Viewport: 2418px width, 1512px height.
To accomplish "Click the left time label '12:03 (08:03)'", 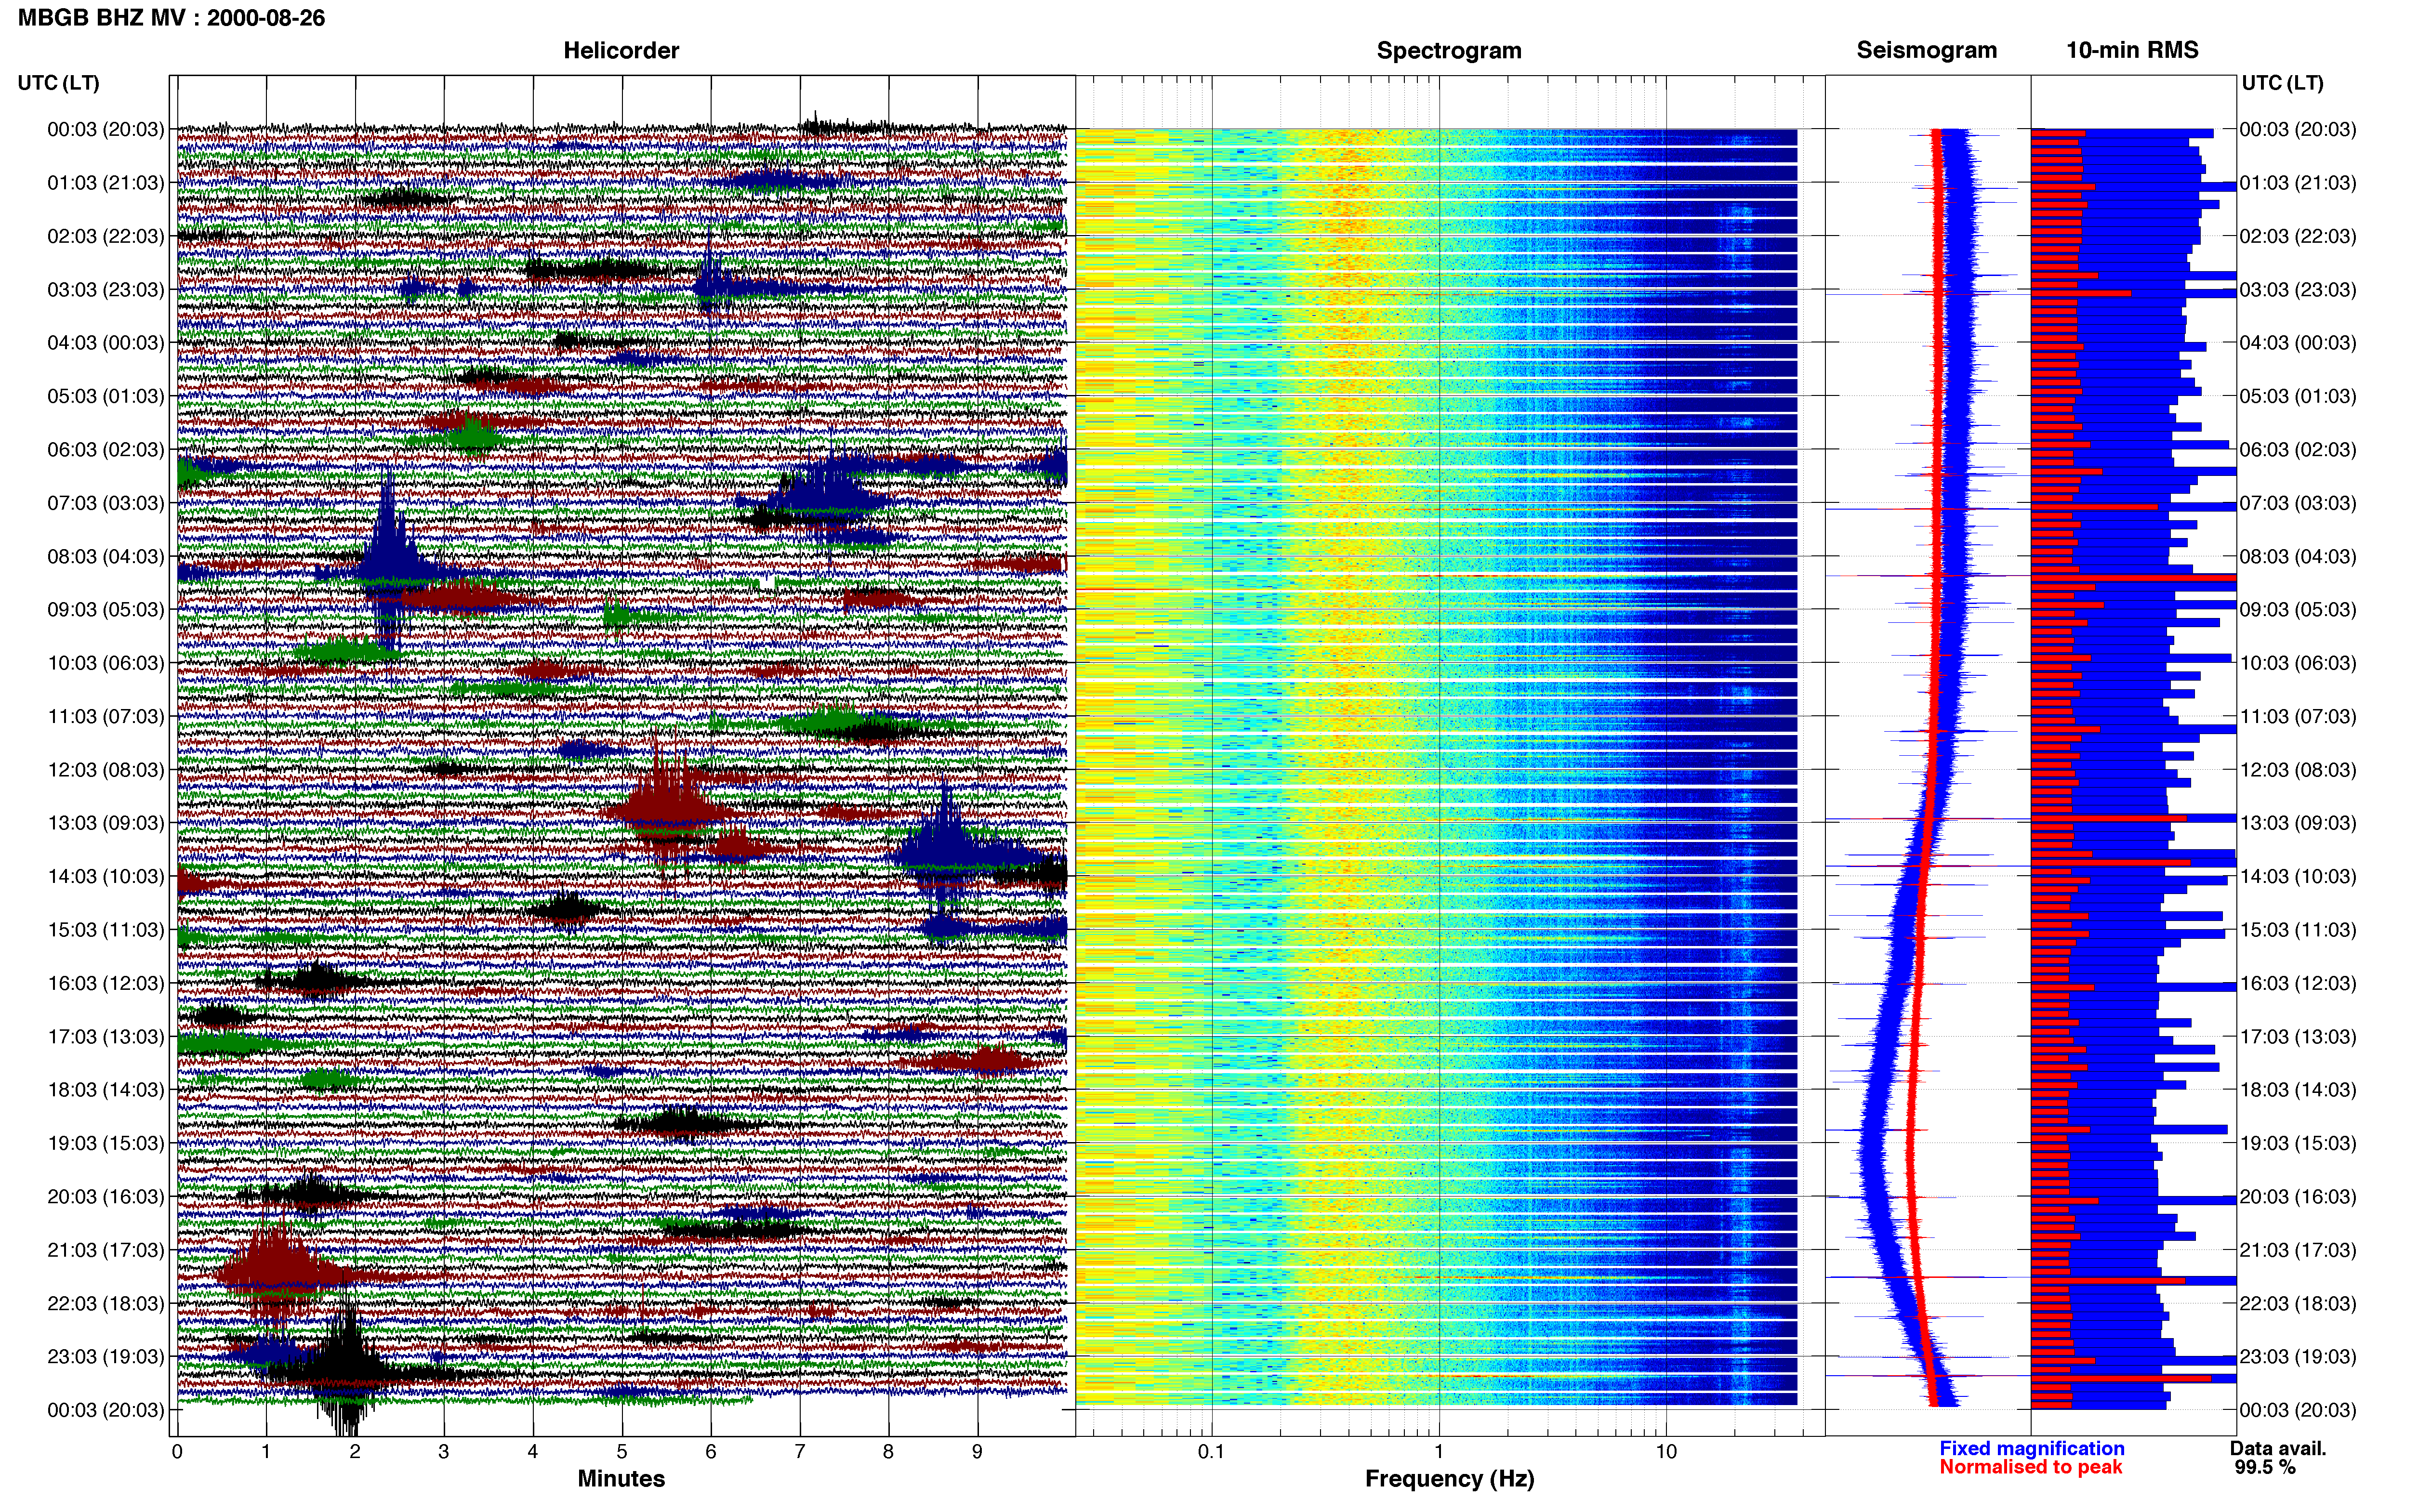I will coord(105,770).
